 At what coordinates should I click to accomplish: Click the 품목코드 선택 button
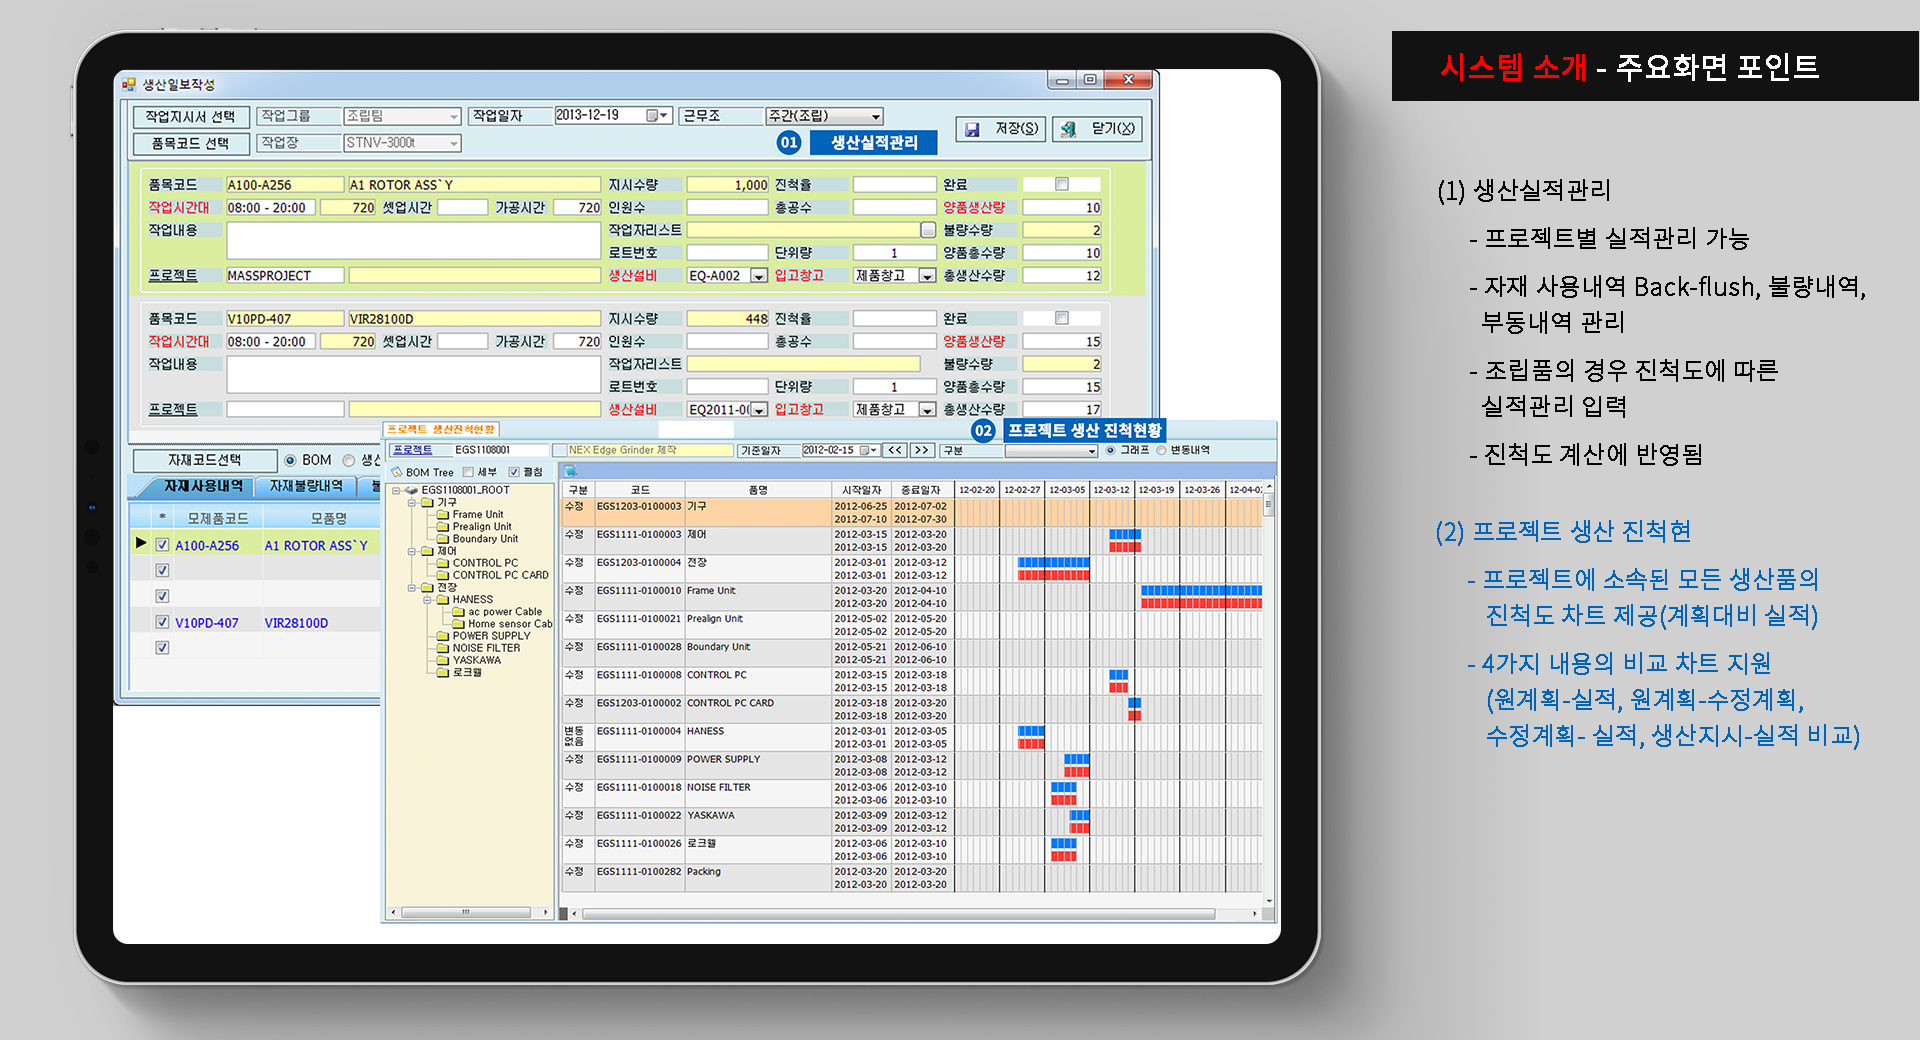point(190,144)
